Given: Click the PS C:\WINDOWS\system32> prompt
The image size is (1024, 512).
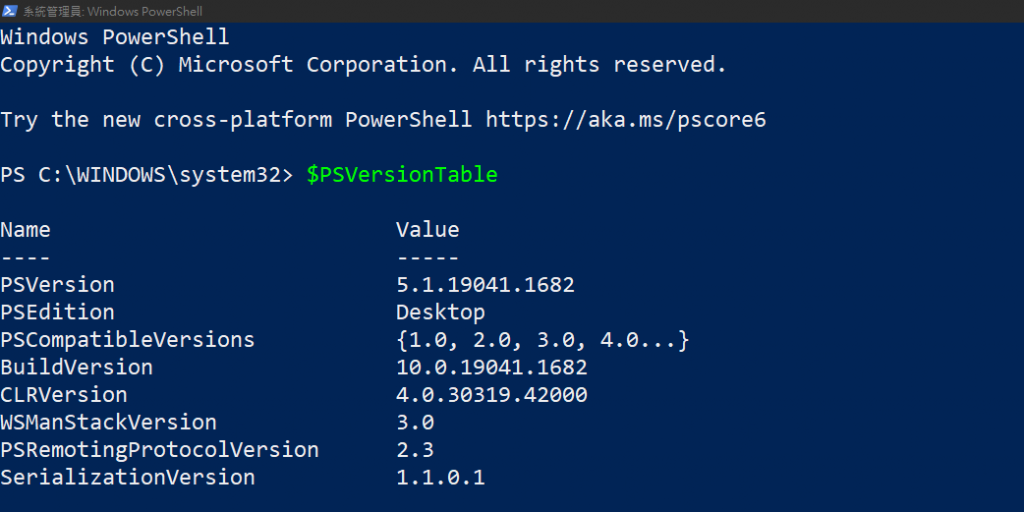Looking at the screenshot, I should (147, 175).
